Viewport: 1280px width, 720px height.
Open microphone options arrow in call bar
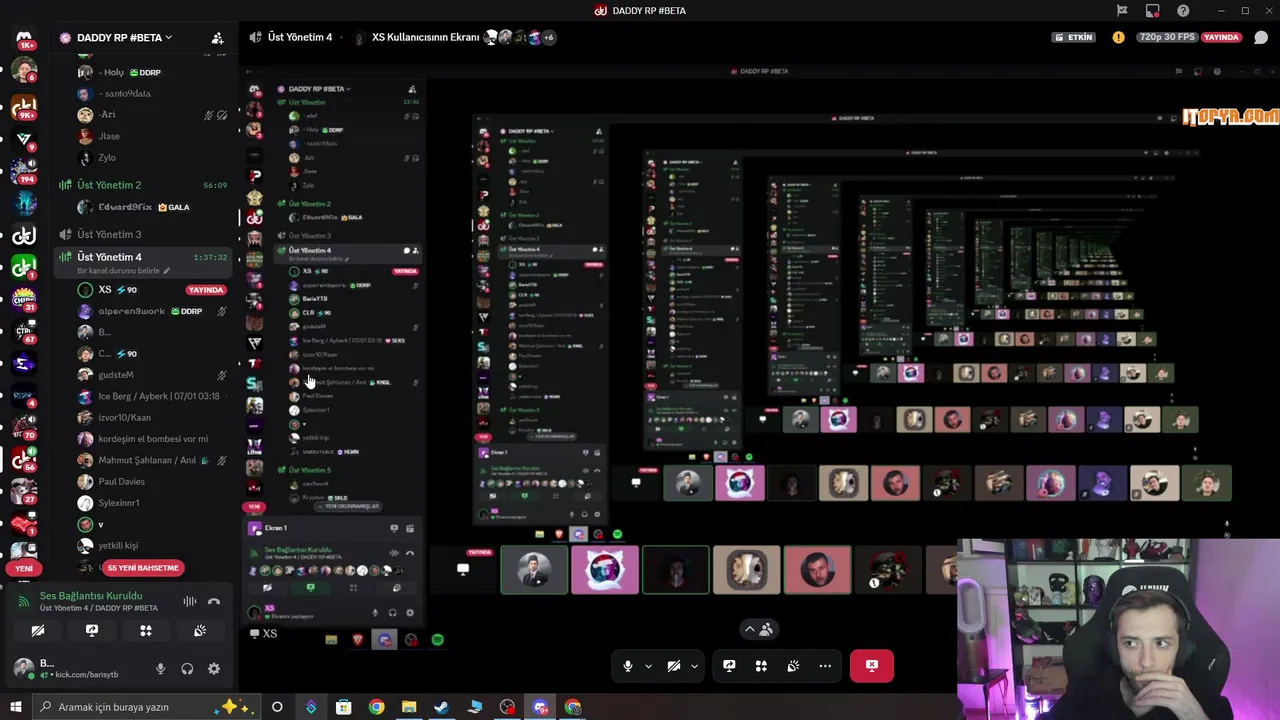(x=648, y=666)
